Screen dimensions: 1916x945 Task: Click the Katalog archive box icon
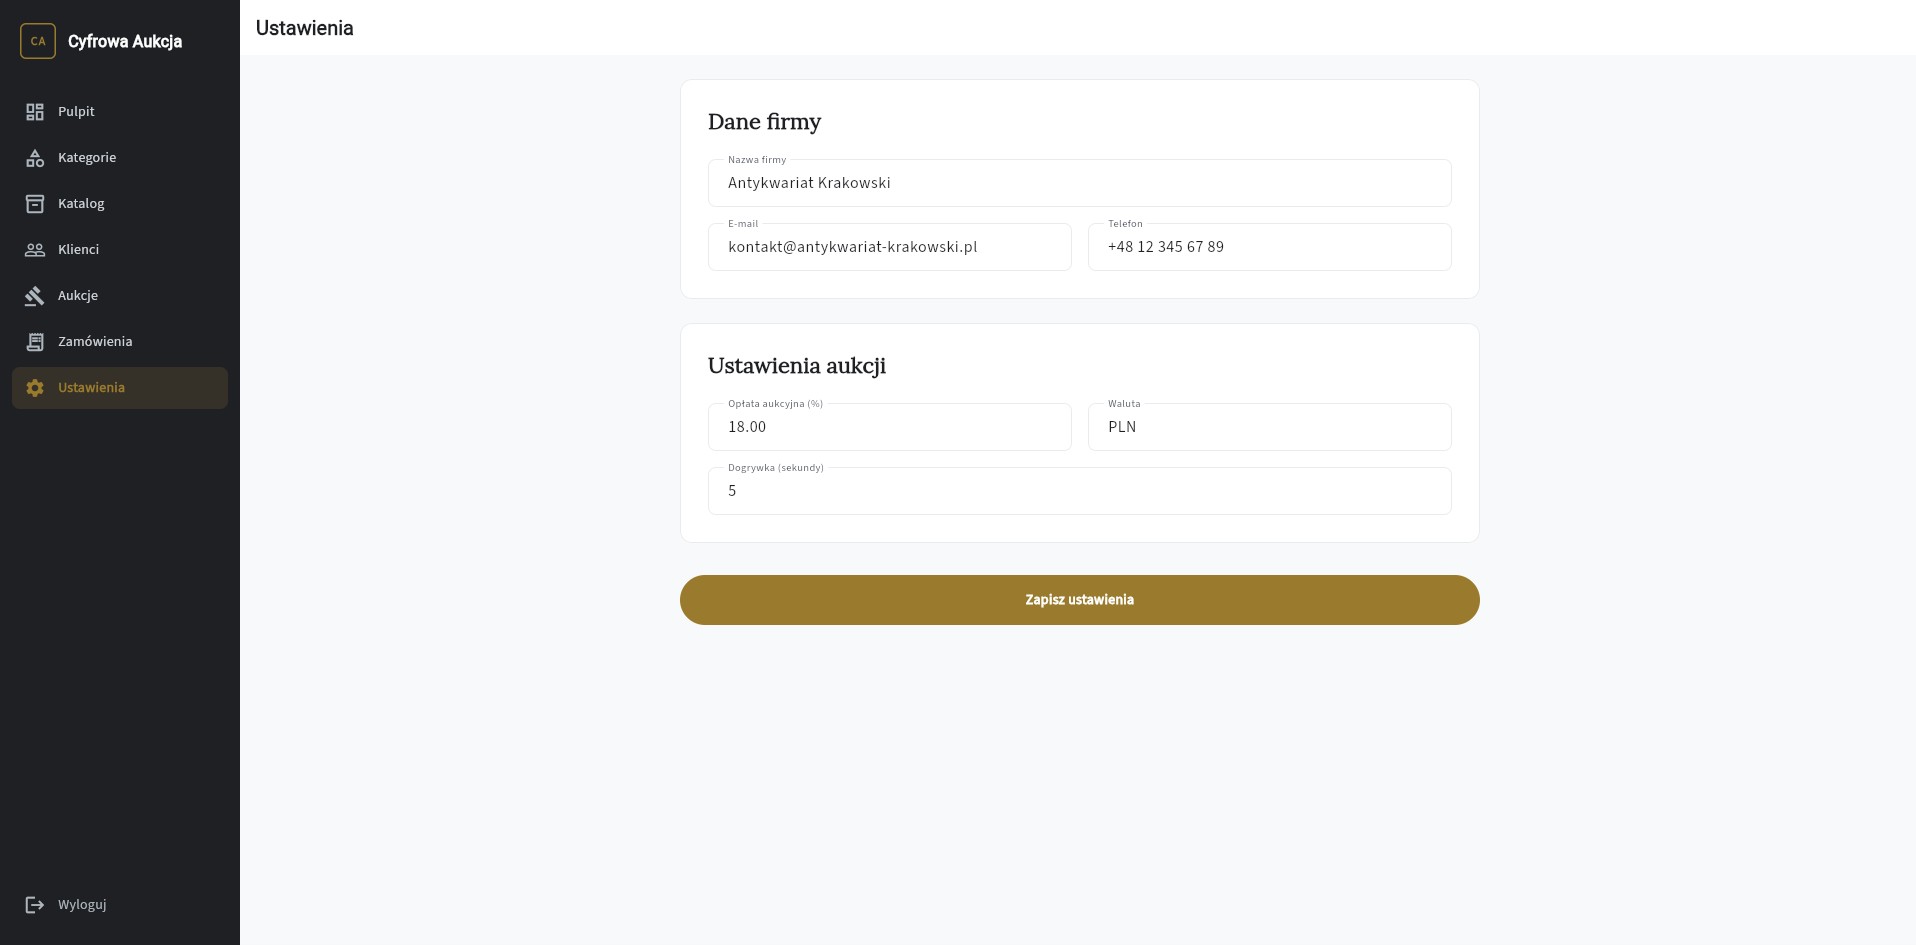point(35,204)
